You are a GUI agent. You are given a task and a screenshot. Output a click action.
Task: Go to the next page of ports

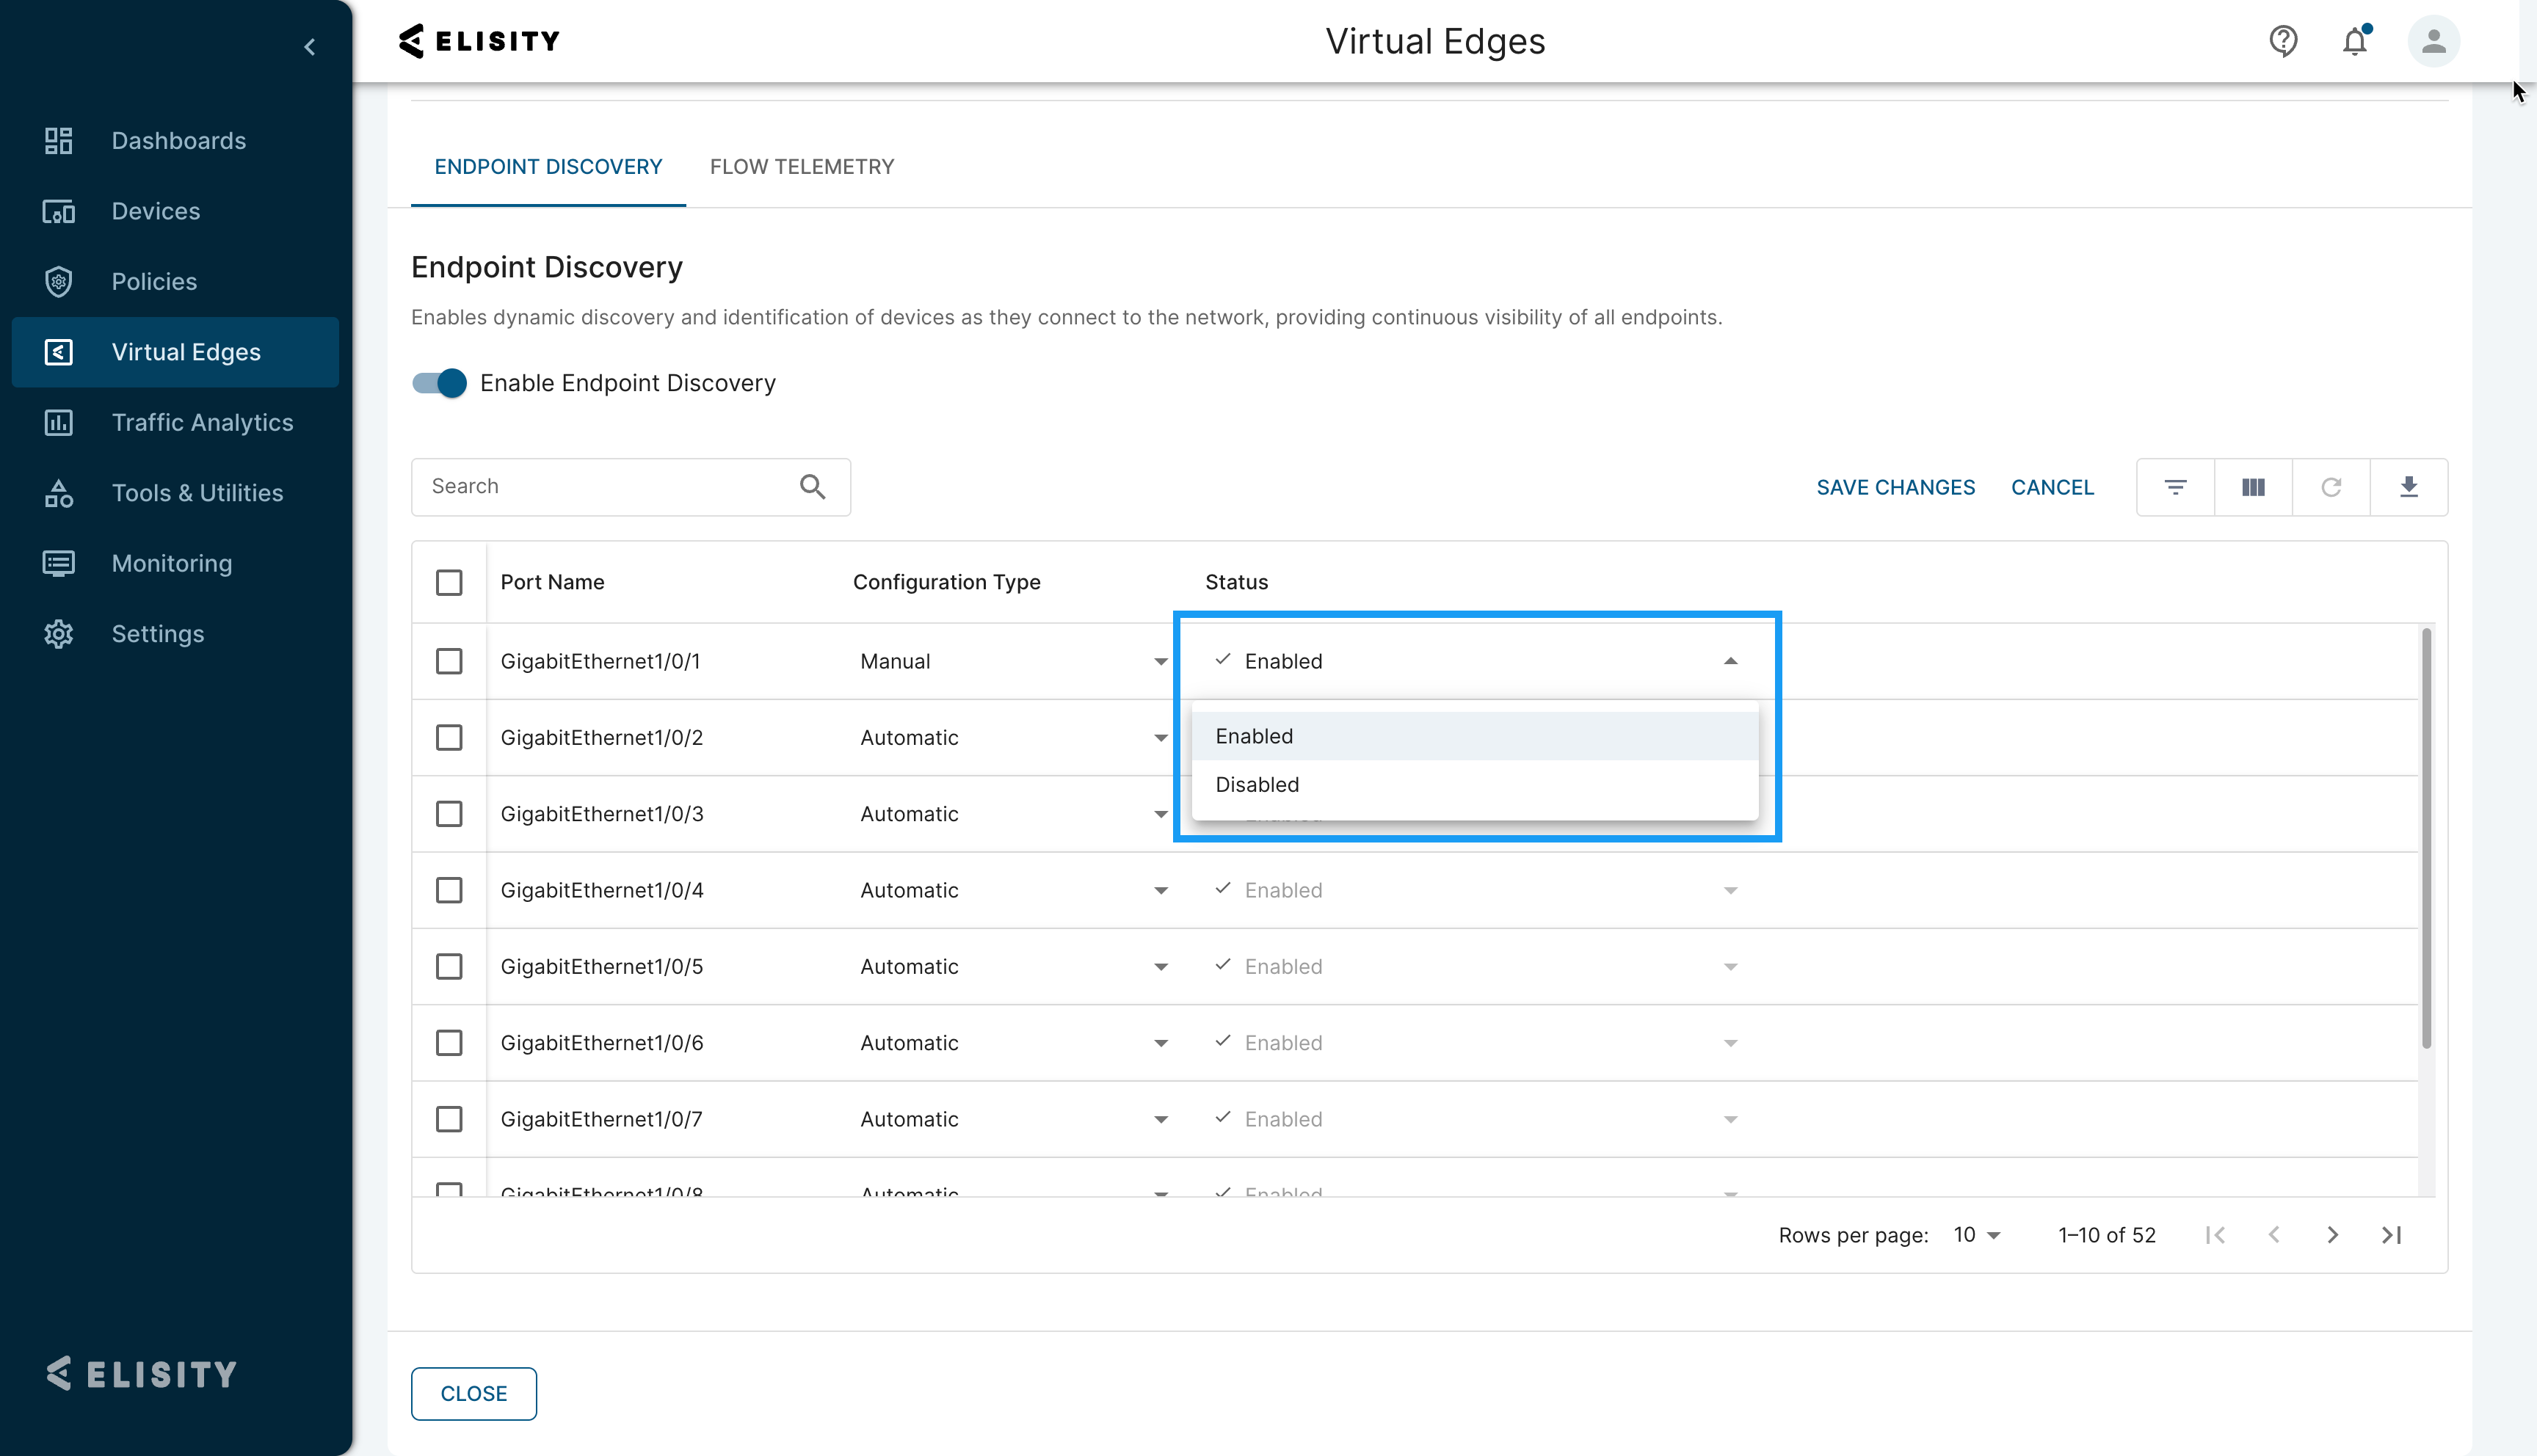tap(2332, 1235)
